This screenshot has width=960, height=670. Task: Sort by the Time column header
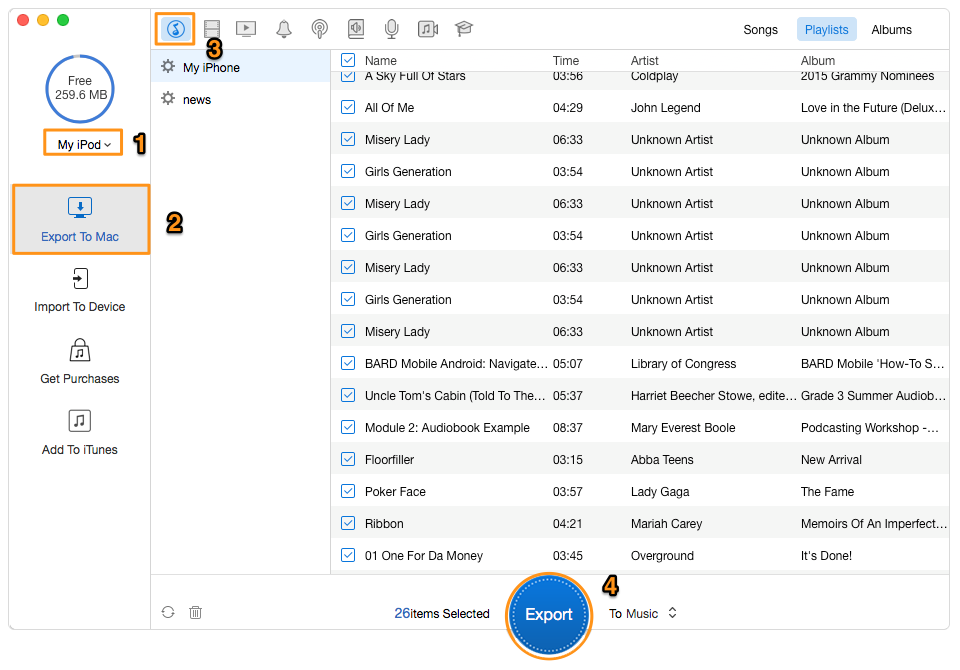click(x=566, y=61)
